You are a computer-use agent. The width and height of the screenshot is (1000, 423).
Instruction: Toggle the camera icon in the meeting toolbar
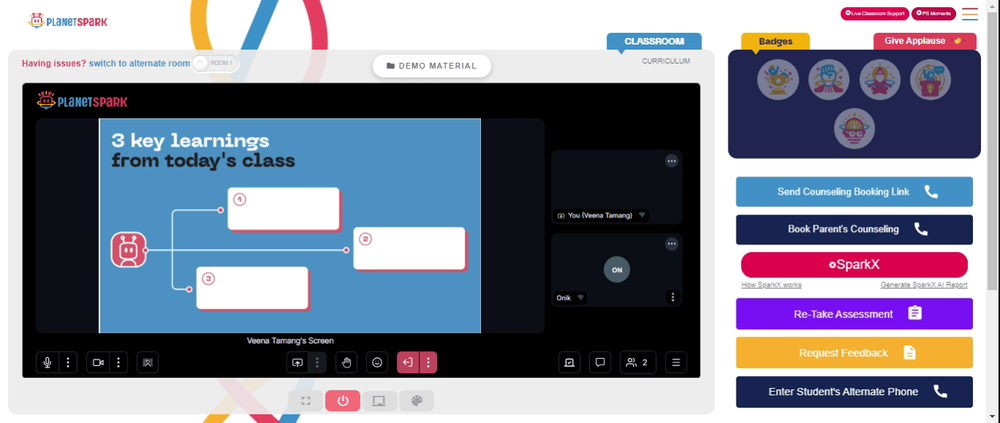click(x=98, y=362)
